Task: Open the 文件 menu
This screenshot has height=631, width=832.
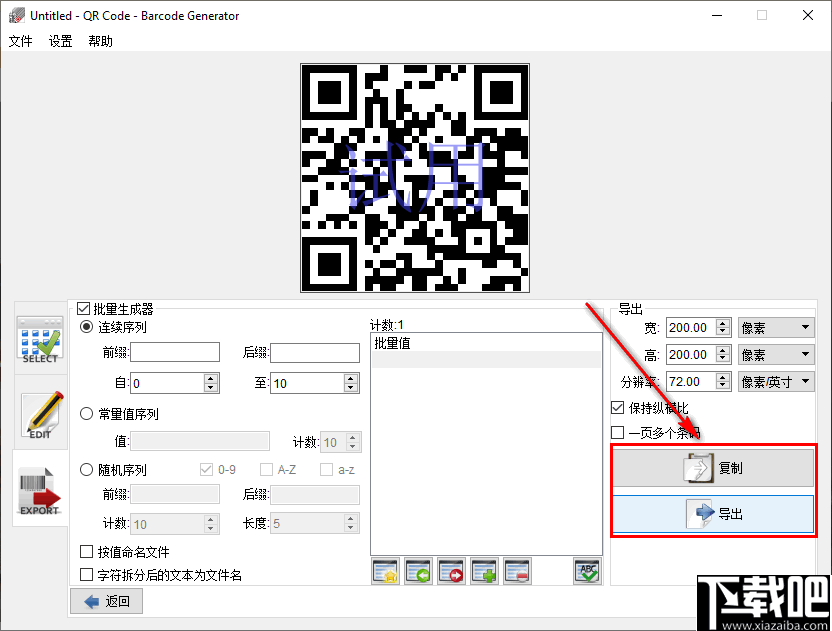Action: pyautogui.click(x=21, y=42)
